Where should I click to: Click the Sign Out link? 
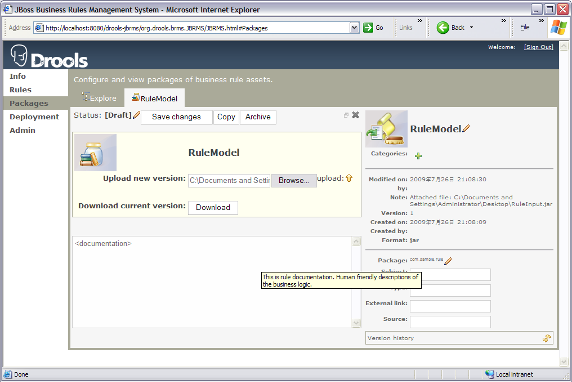pyautogui.click(x=539, y=47)
